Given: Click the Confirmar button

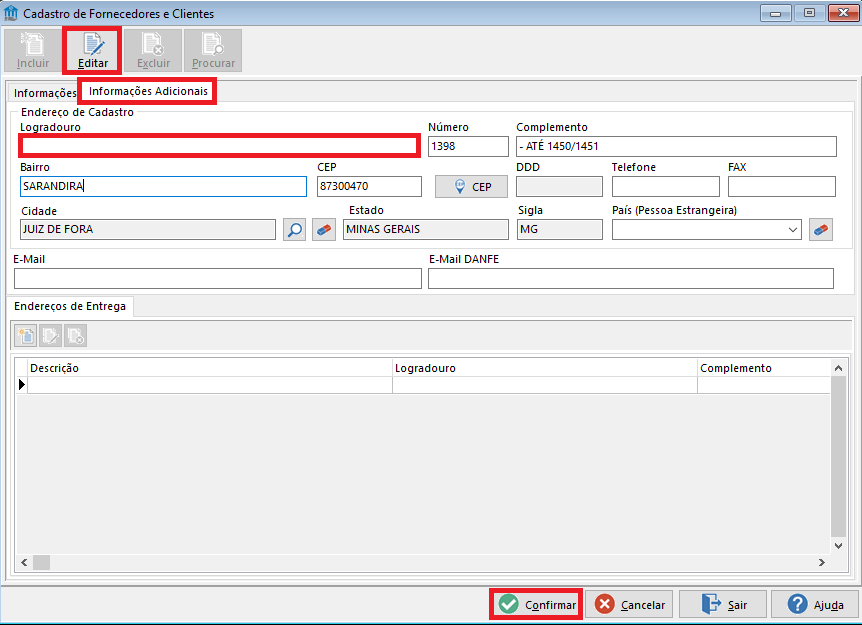Looking at the screenshot, I should click(x=536, y=605).
